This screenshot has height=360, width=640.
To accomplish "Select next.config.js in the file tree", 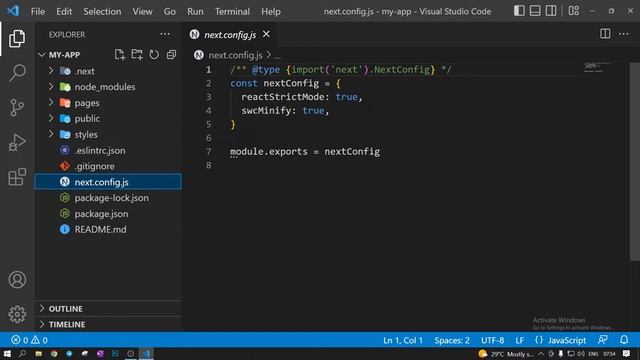I will point(108,182).
